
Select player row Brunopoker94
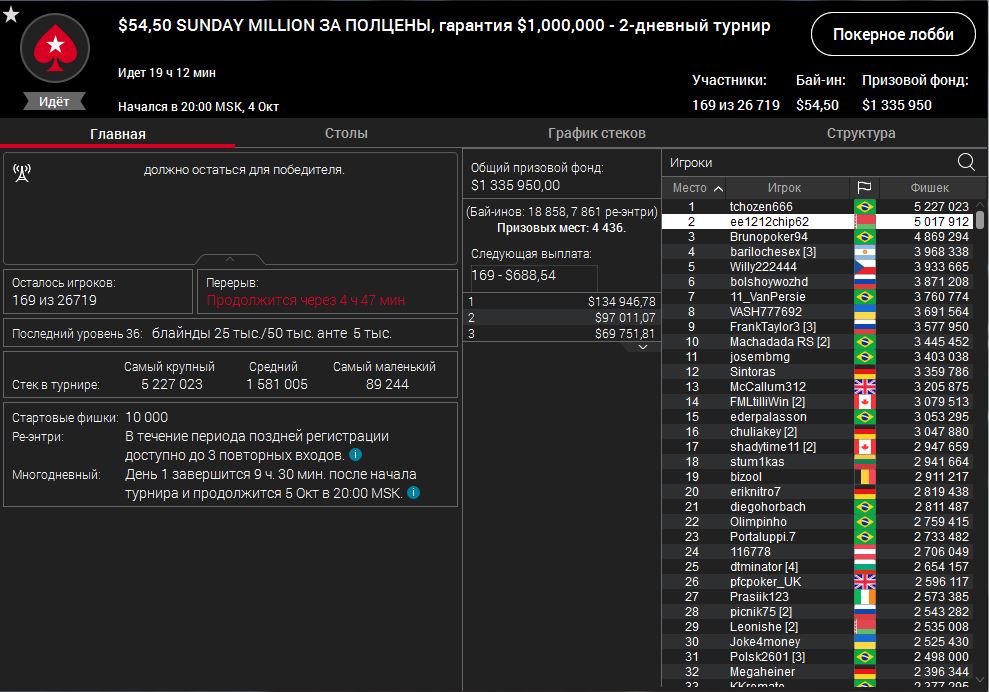818,237
